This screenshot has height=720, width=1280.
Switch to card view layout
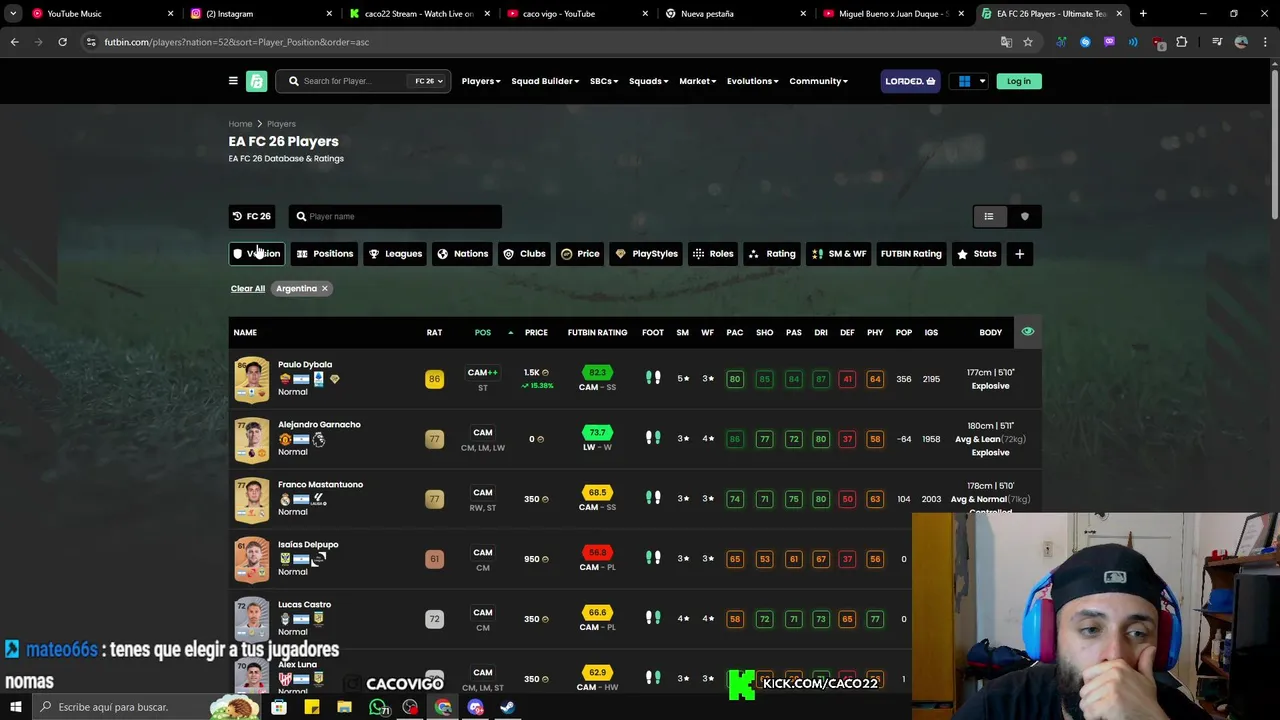tap(1024, 216)
